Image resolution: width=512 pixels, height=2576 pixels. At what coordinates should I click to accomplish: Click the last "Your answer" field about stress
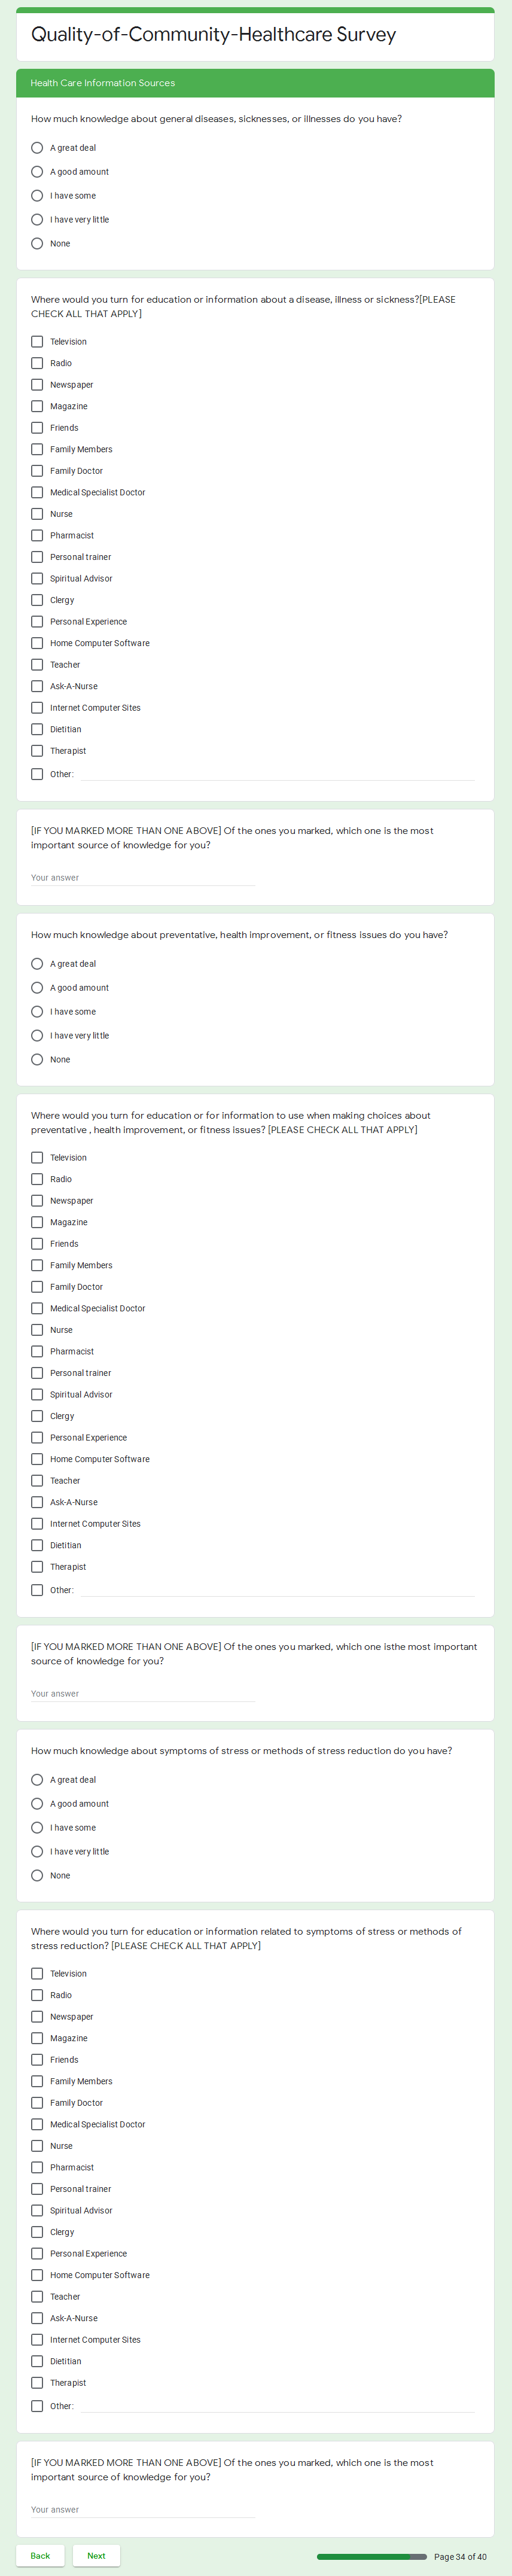[143, 2509]
